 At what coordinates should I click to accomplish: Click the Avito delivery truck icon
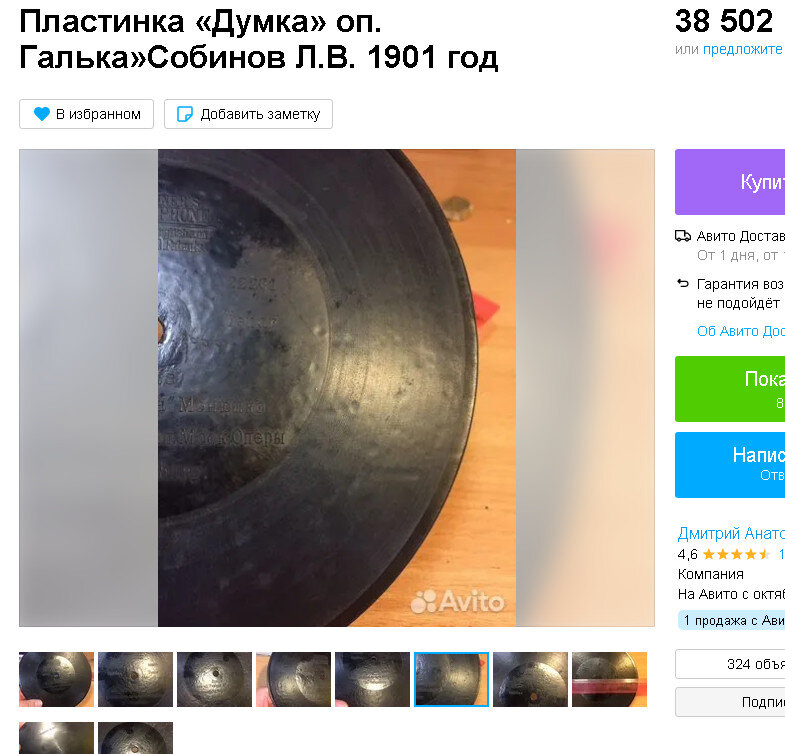click(683, 236)
